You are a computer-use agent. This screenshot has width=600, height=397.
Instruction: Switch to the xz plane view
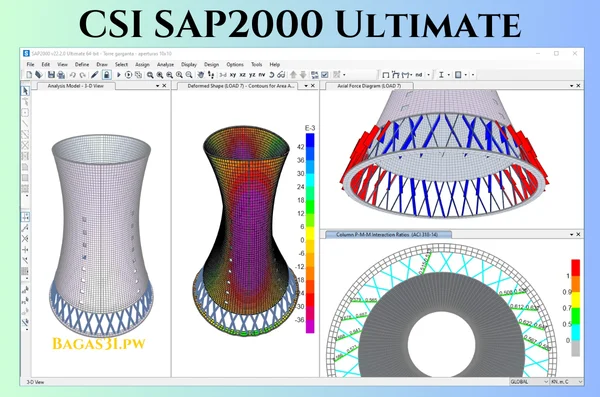click(x=242, y=75)
